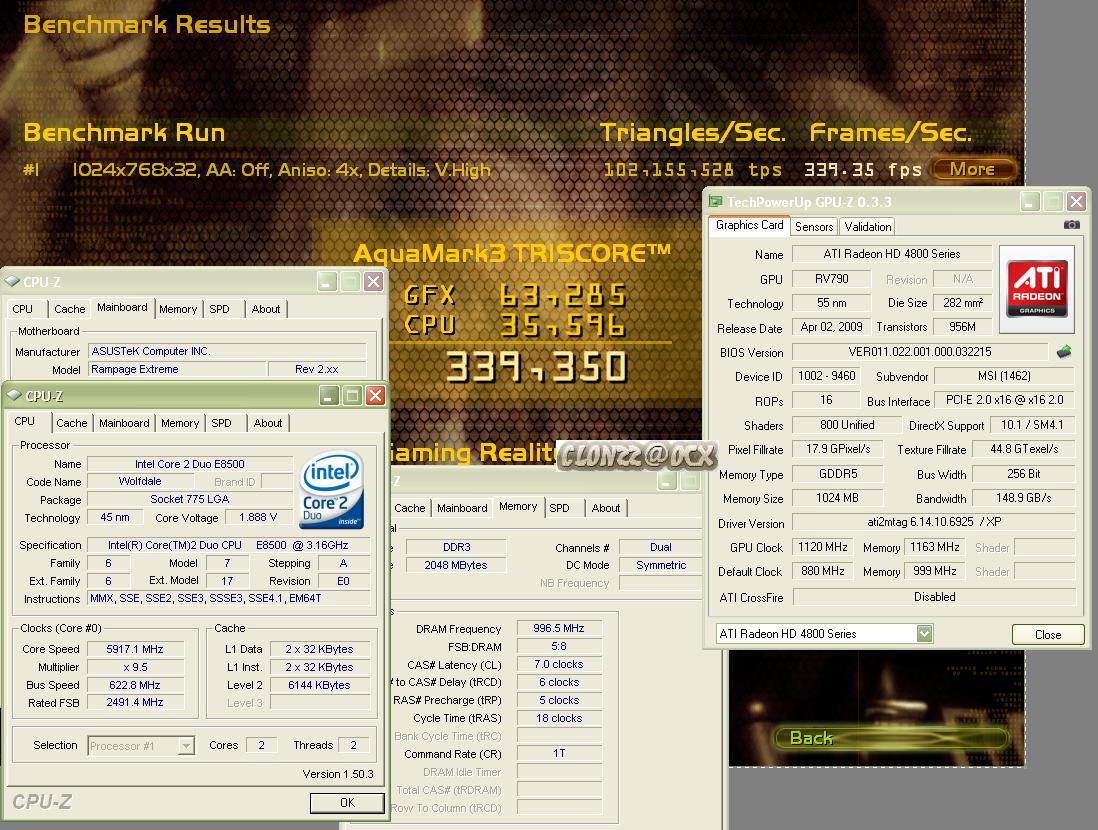Click the Wolfdale code name field

pyautogui.click(x=140, y=481)
